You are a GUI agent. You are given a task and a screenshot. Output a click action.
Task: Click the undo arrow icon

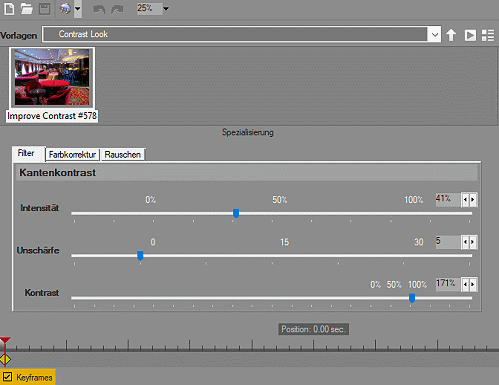click(x=99, y=9)
